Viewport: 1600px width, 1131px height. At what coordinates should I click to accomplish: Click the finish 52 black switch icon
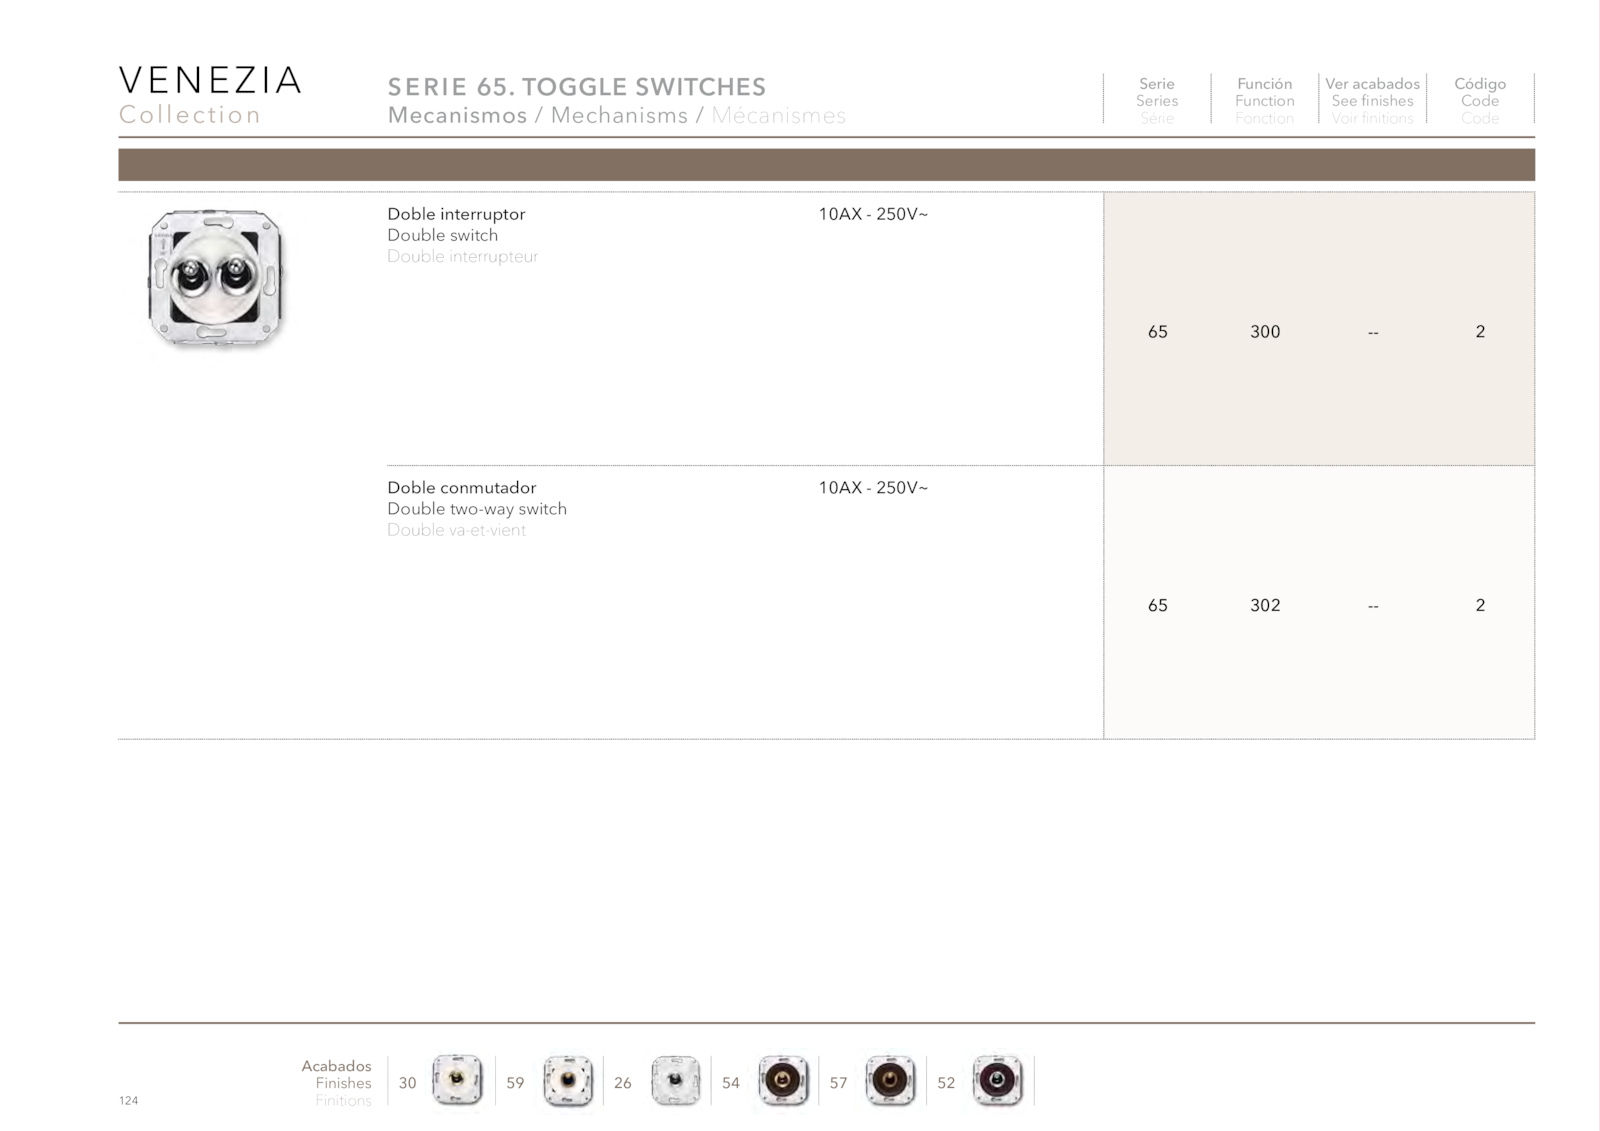(998, 1081)
